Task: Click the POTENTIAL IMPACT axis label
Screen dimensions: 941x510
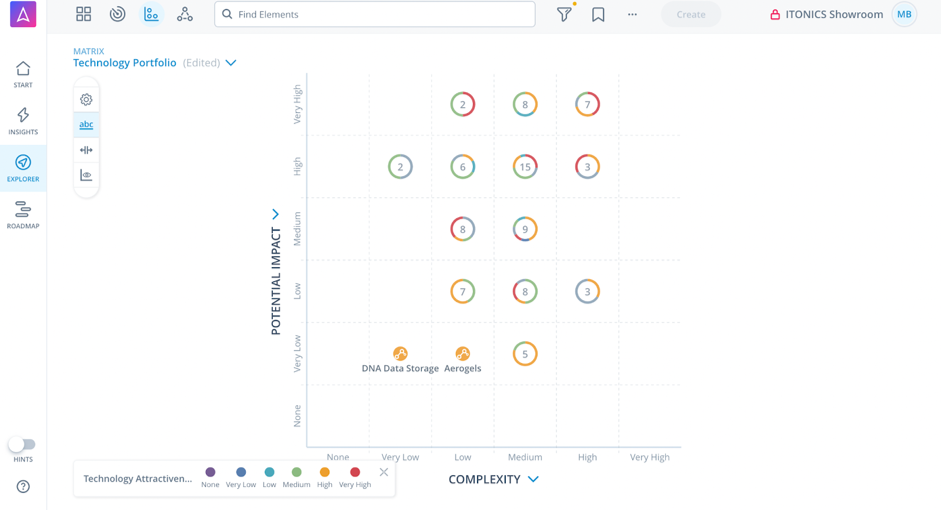Action: [x=276, y=281]
